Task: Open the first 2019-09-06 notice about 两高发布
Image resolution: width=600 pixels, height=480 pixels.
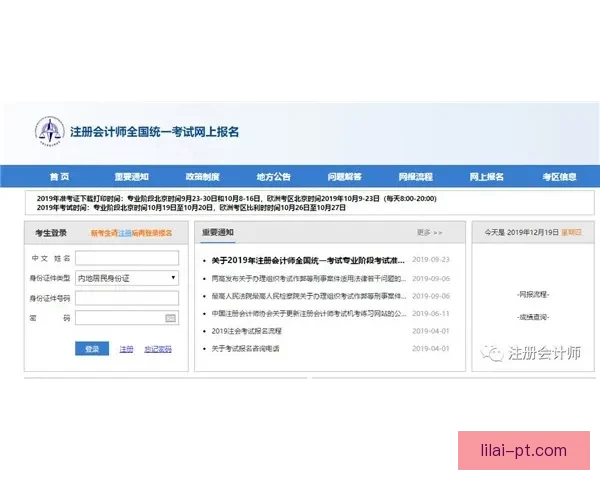Action: click(308, 279)
